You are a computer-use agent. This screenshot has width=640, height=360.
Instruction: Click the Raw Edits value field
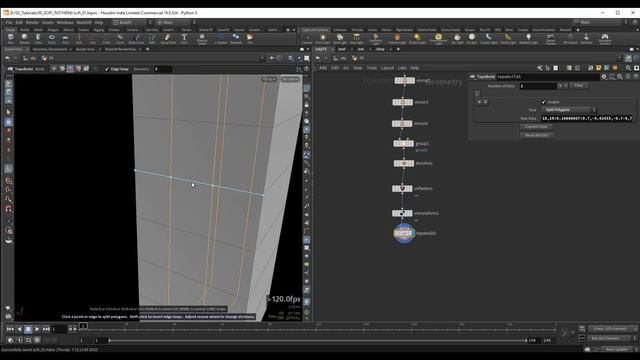pyautogui.click(x=587, y=118)
